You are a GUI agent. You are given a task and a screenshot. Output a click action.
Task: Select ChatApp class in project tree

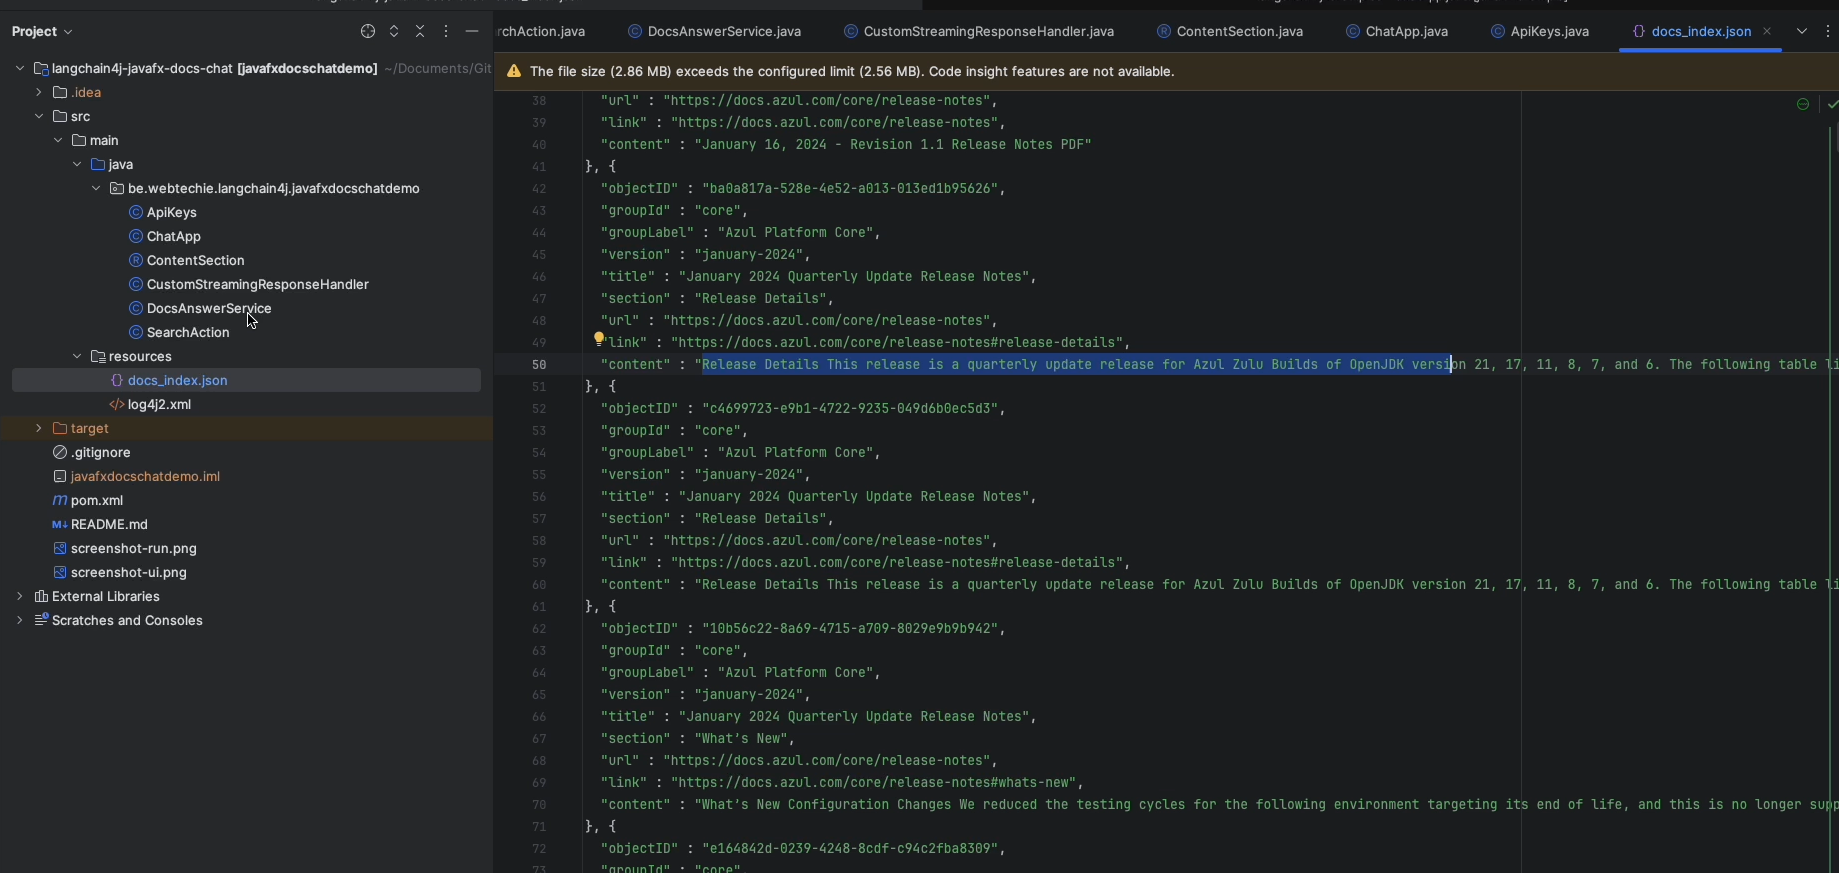[173, 236]
